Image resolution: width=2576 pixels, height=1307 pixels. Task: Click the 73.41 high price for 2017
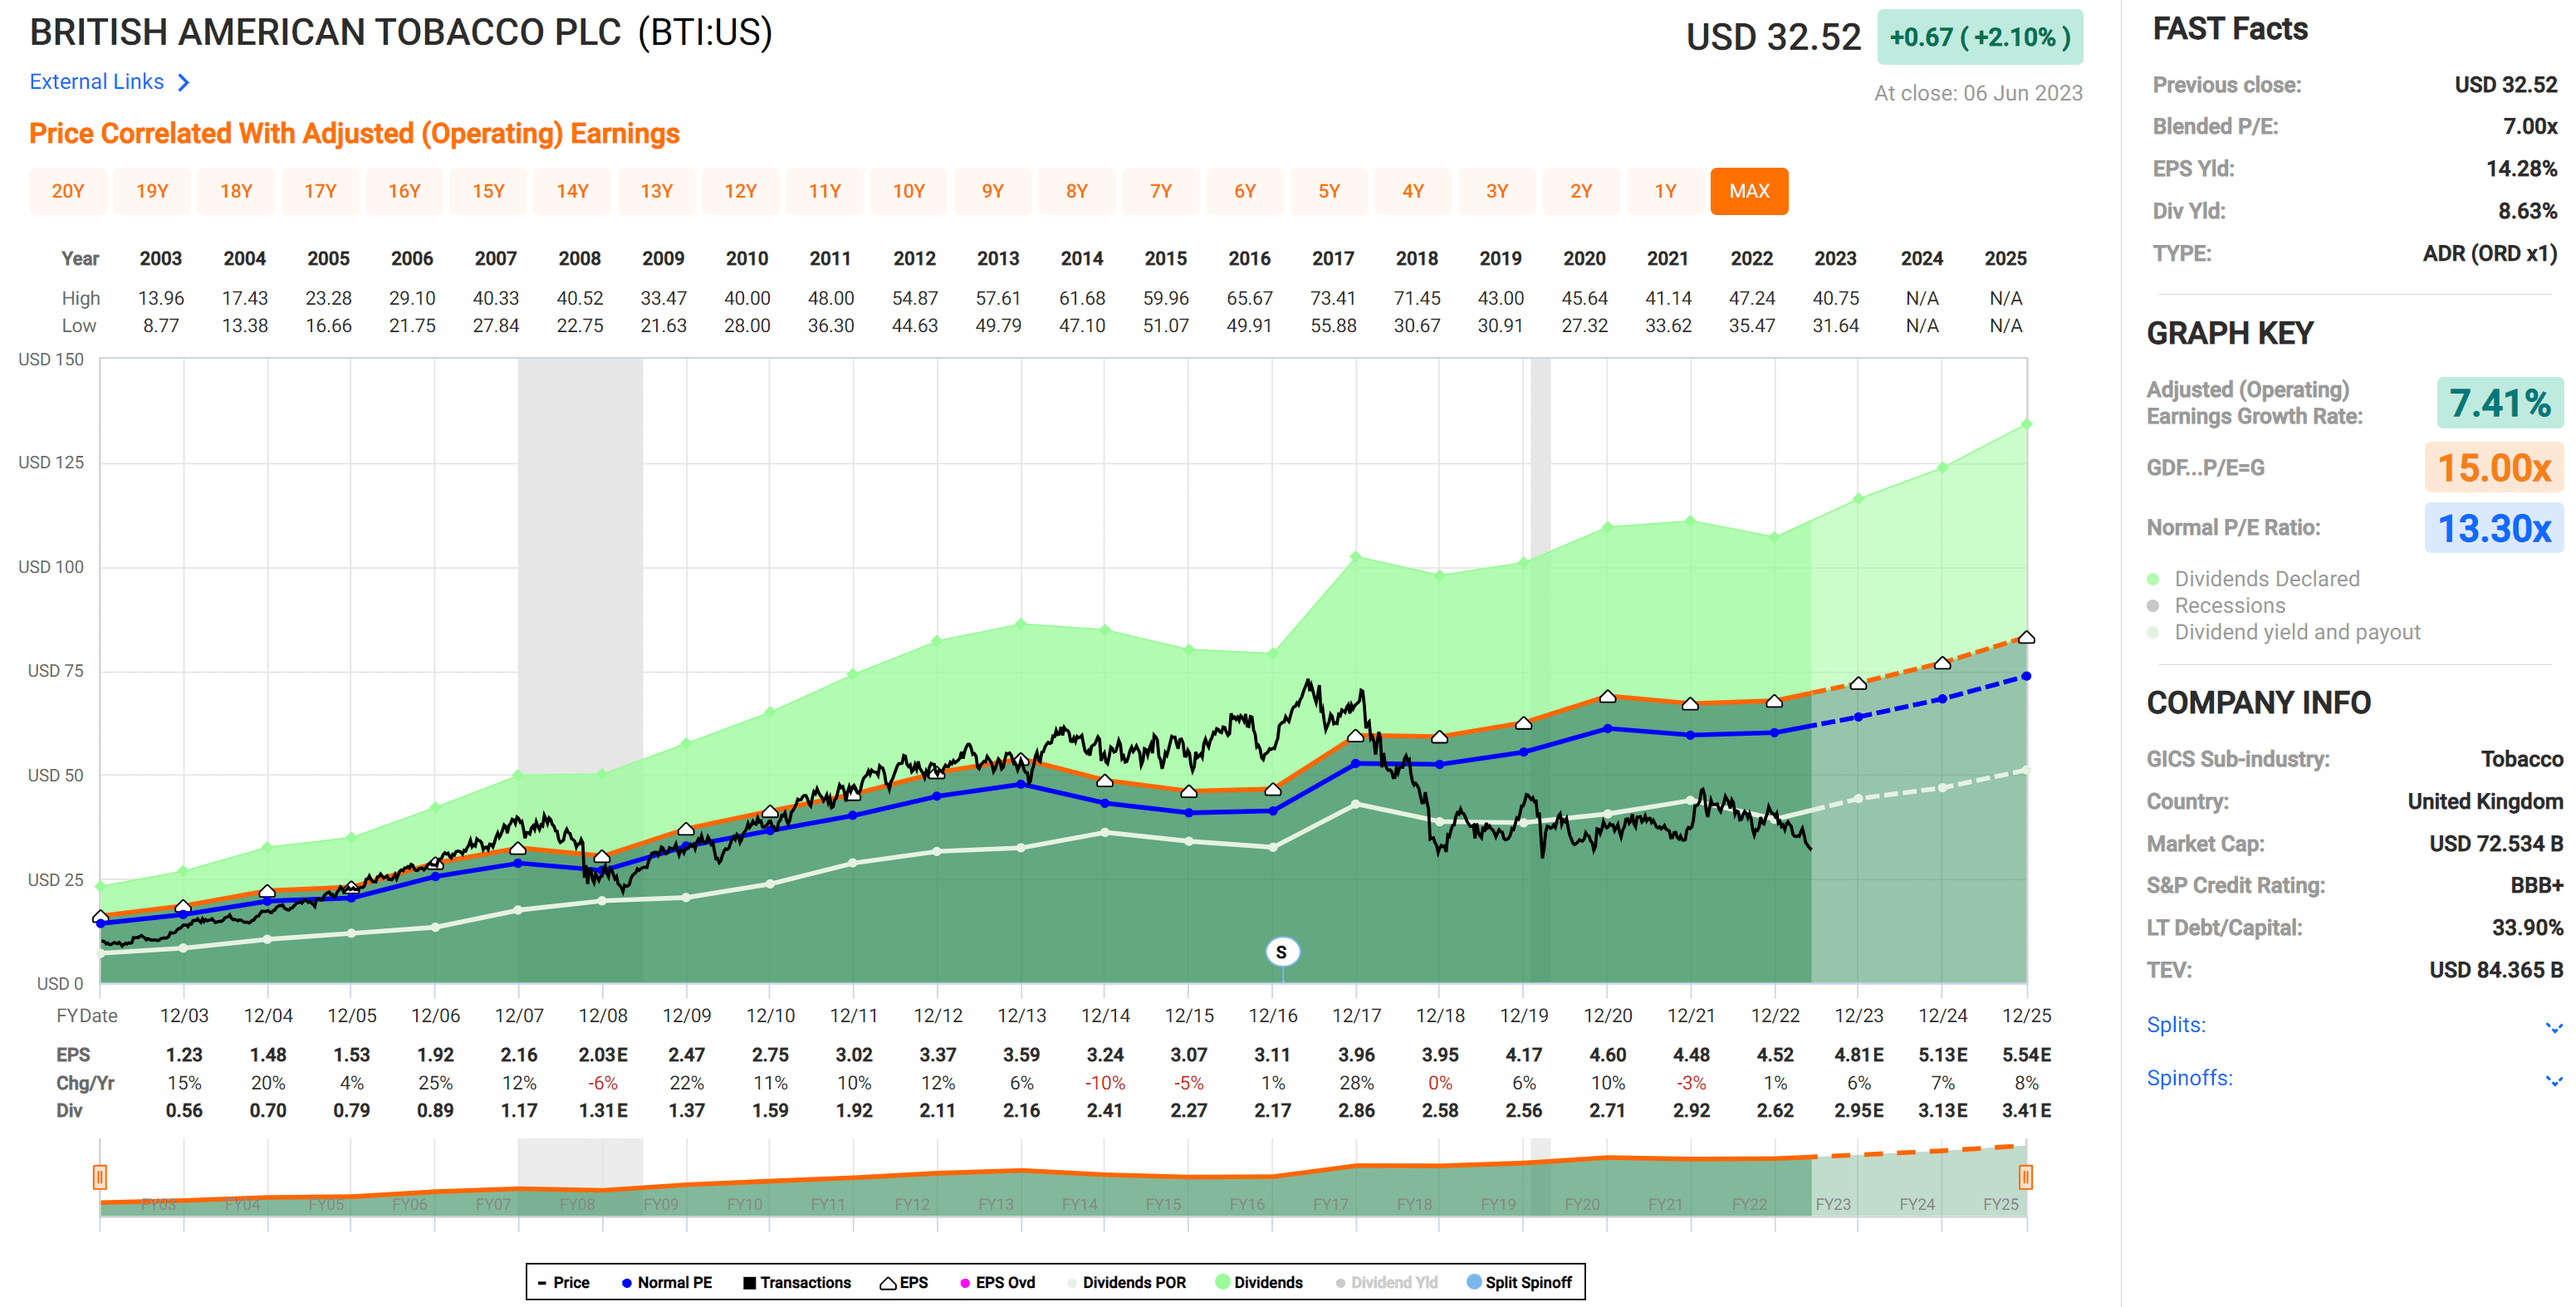[x=1333, y=298]
